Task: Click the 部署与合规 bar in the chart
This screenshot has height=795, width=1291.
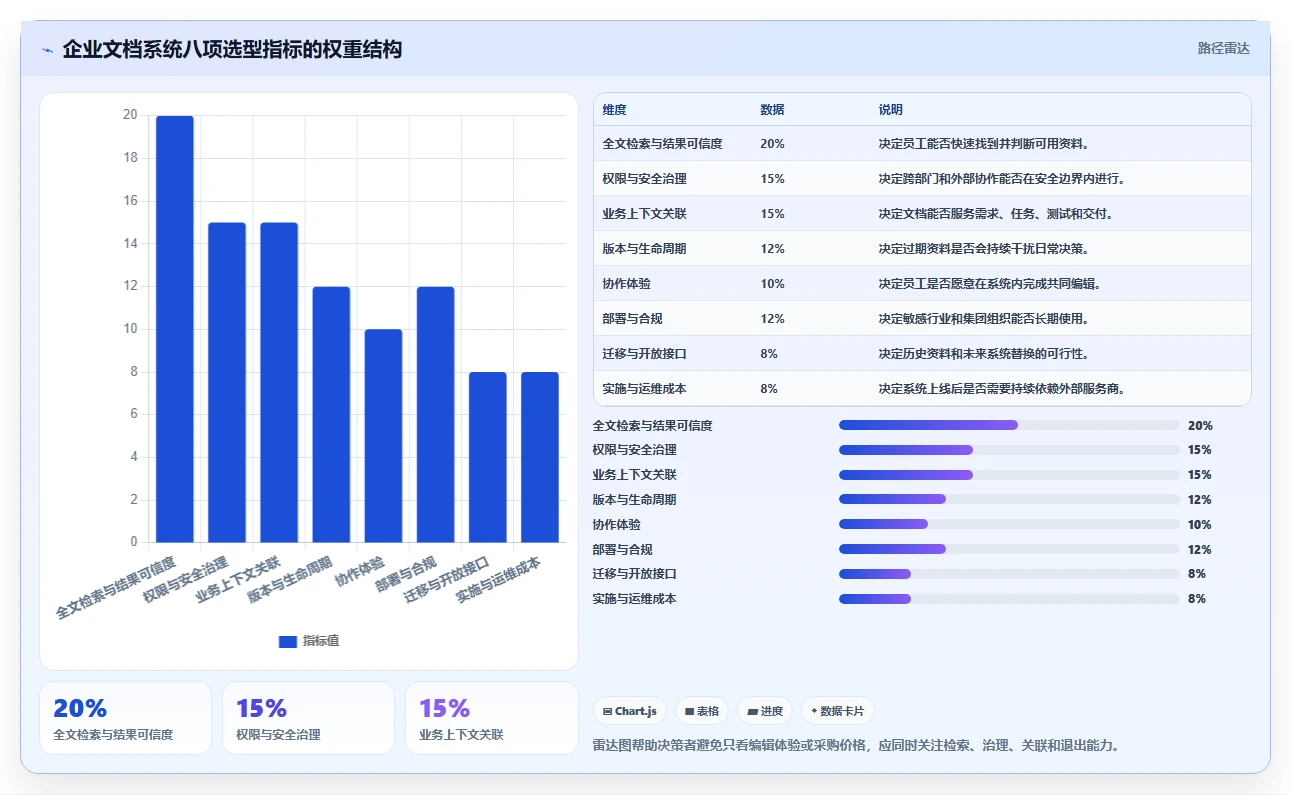Action: pos(435,415)
